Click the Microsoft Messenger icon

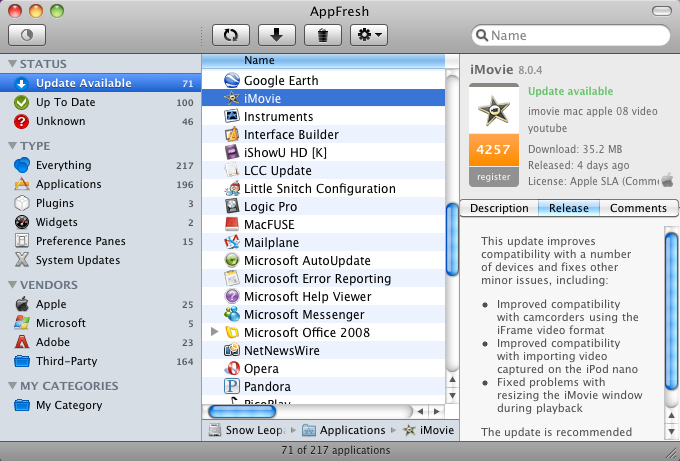[x=232, y=314]
